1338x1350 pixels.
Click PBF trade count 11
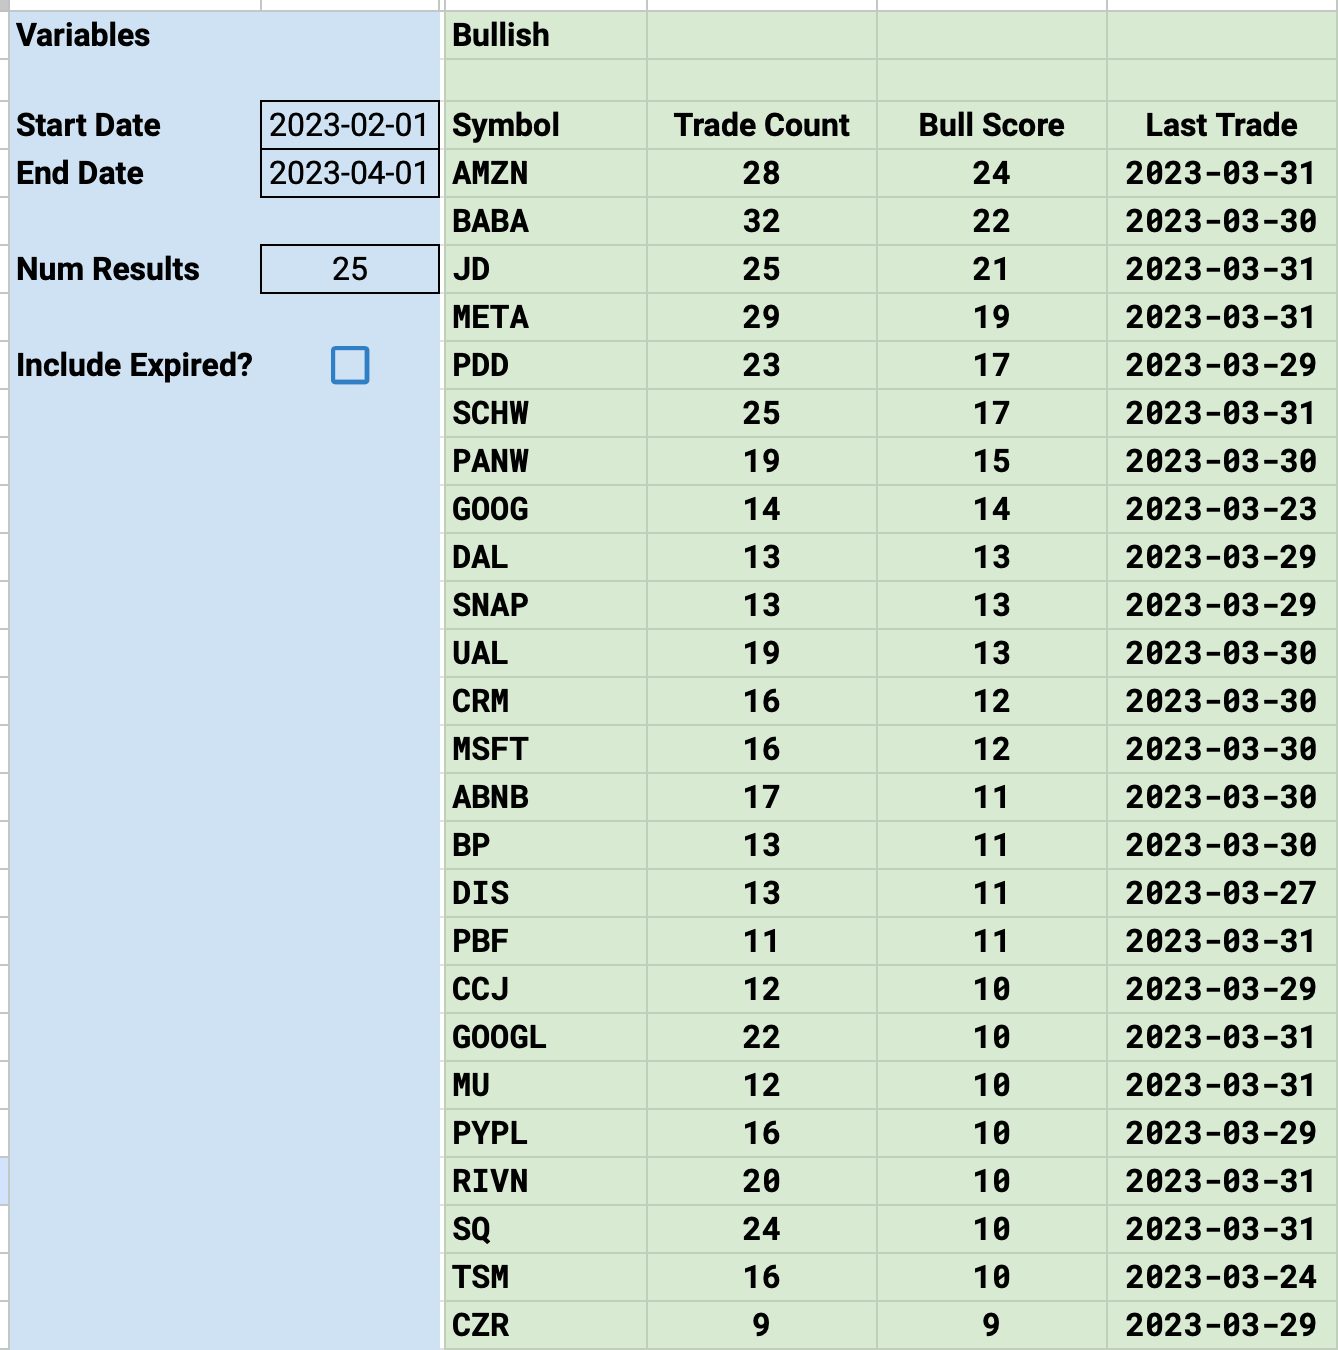coord(762,941)
